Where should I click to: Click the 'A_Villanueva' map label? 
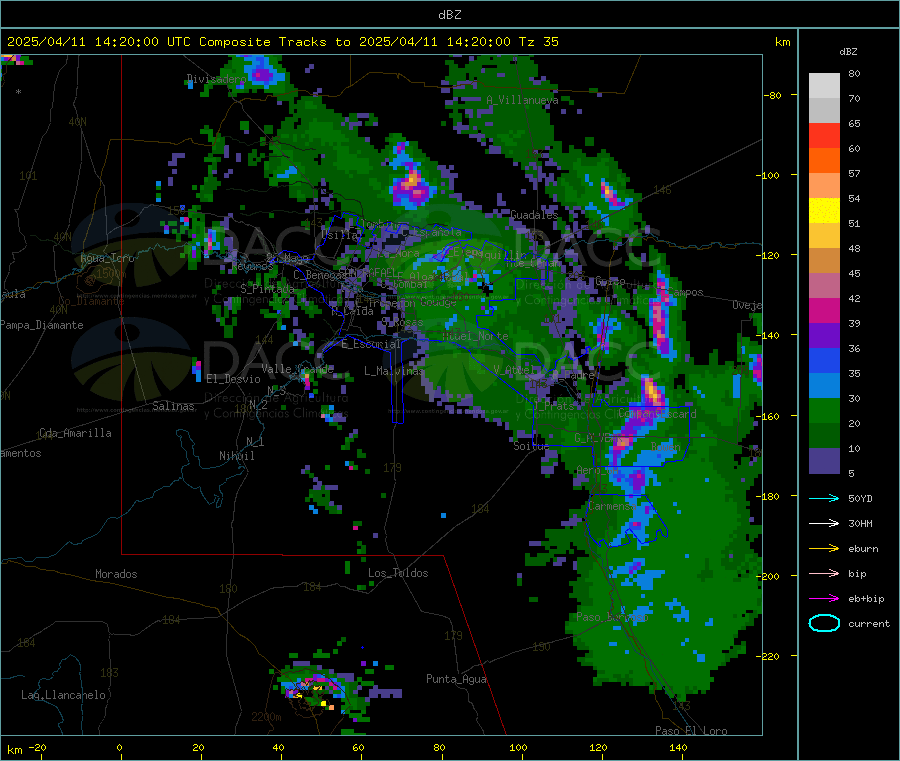(522, 100)
